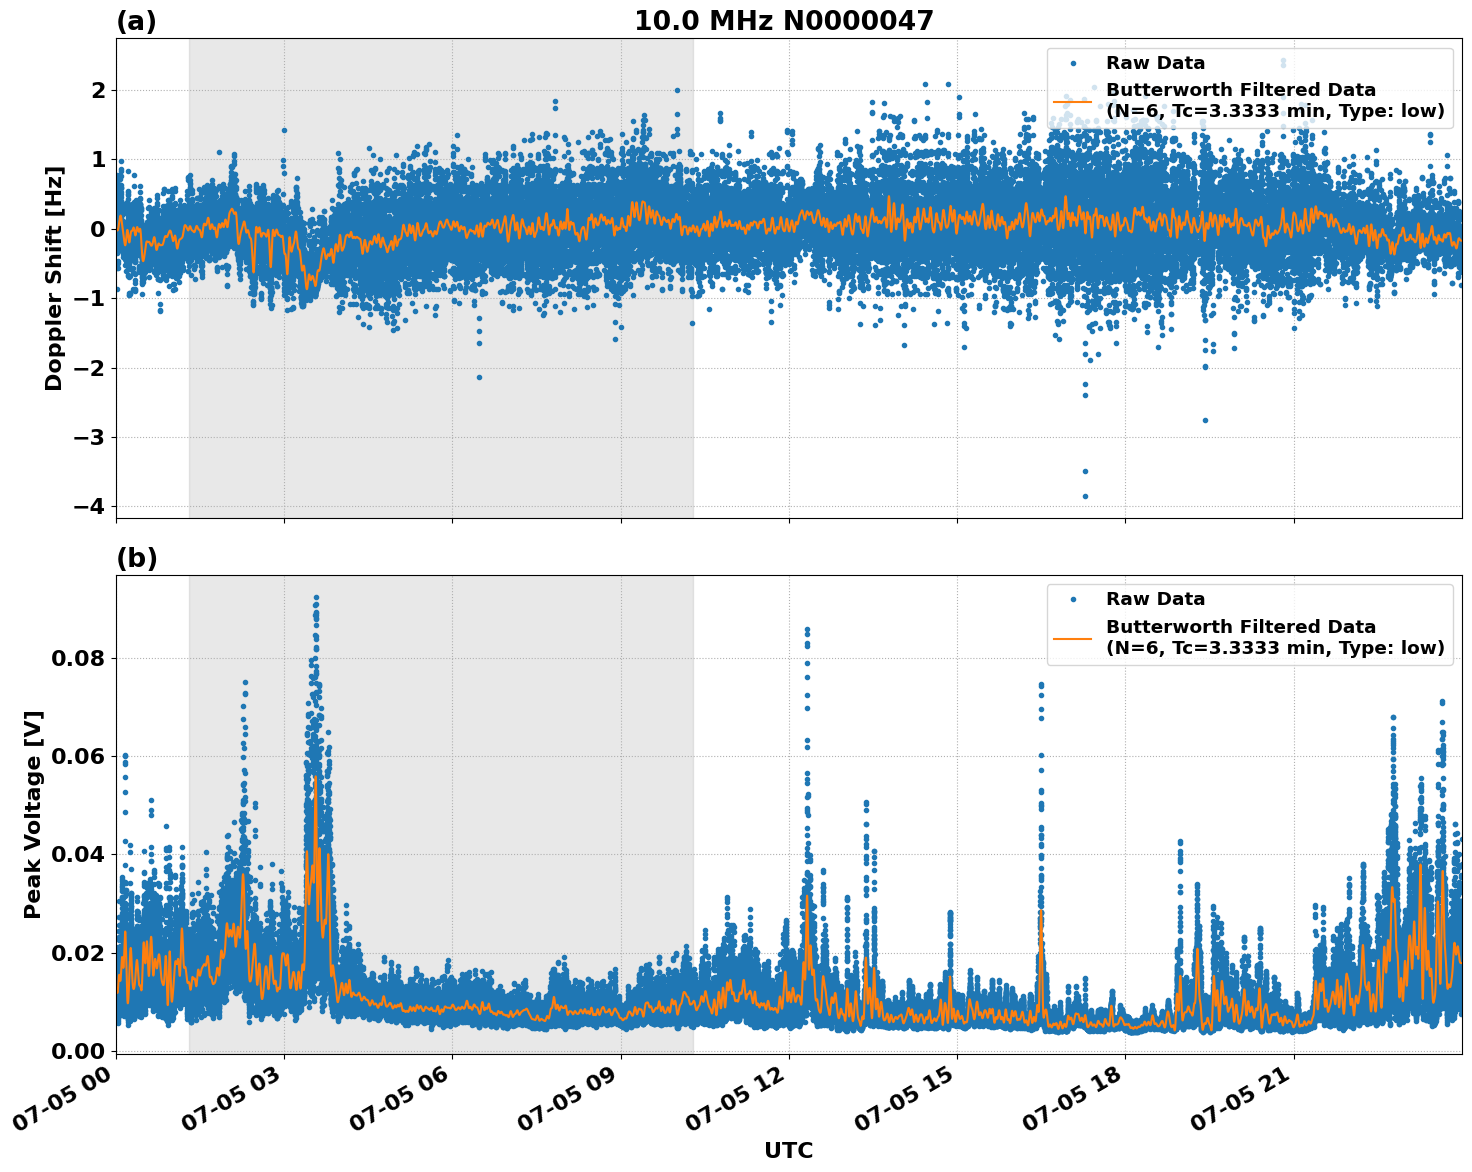Viewport: 1472px width, 1172px height.
Task: Select the plot title 10.0 MHz N0000047
Action: pyautogui.click(x=786, y=18)
